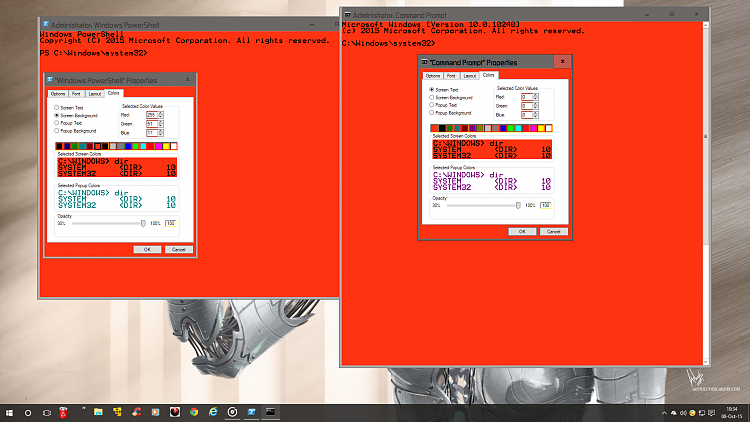Pick purple swatch in Command Prompt palette

473,128
